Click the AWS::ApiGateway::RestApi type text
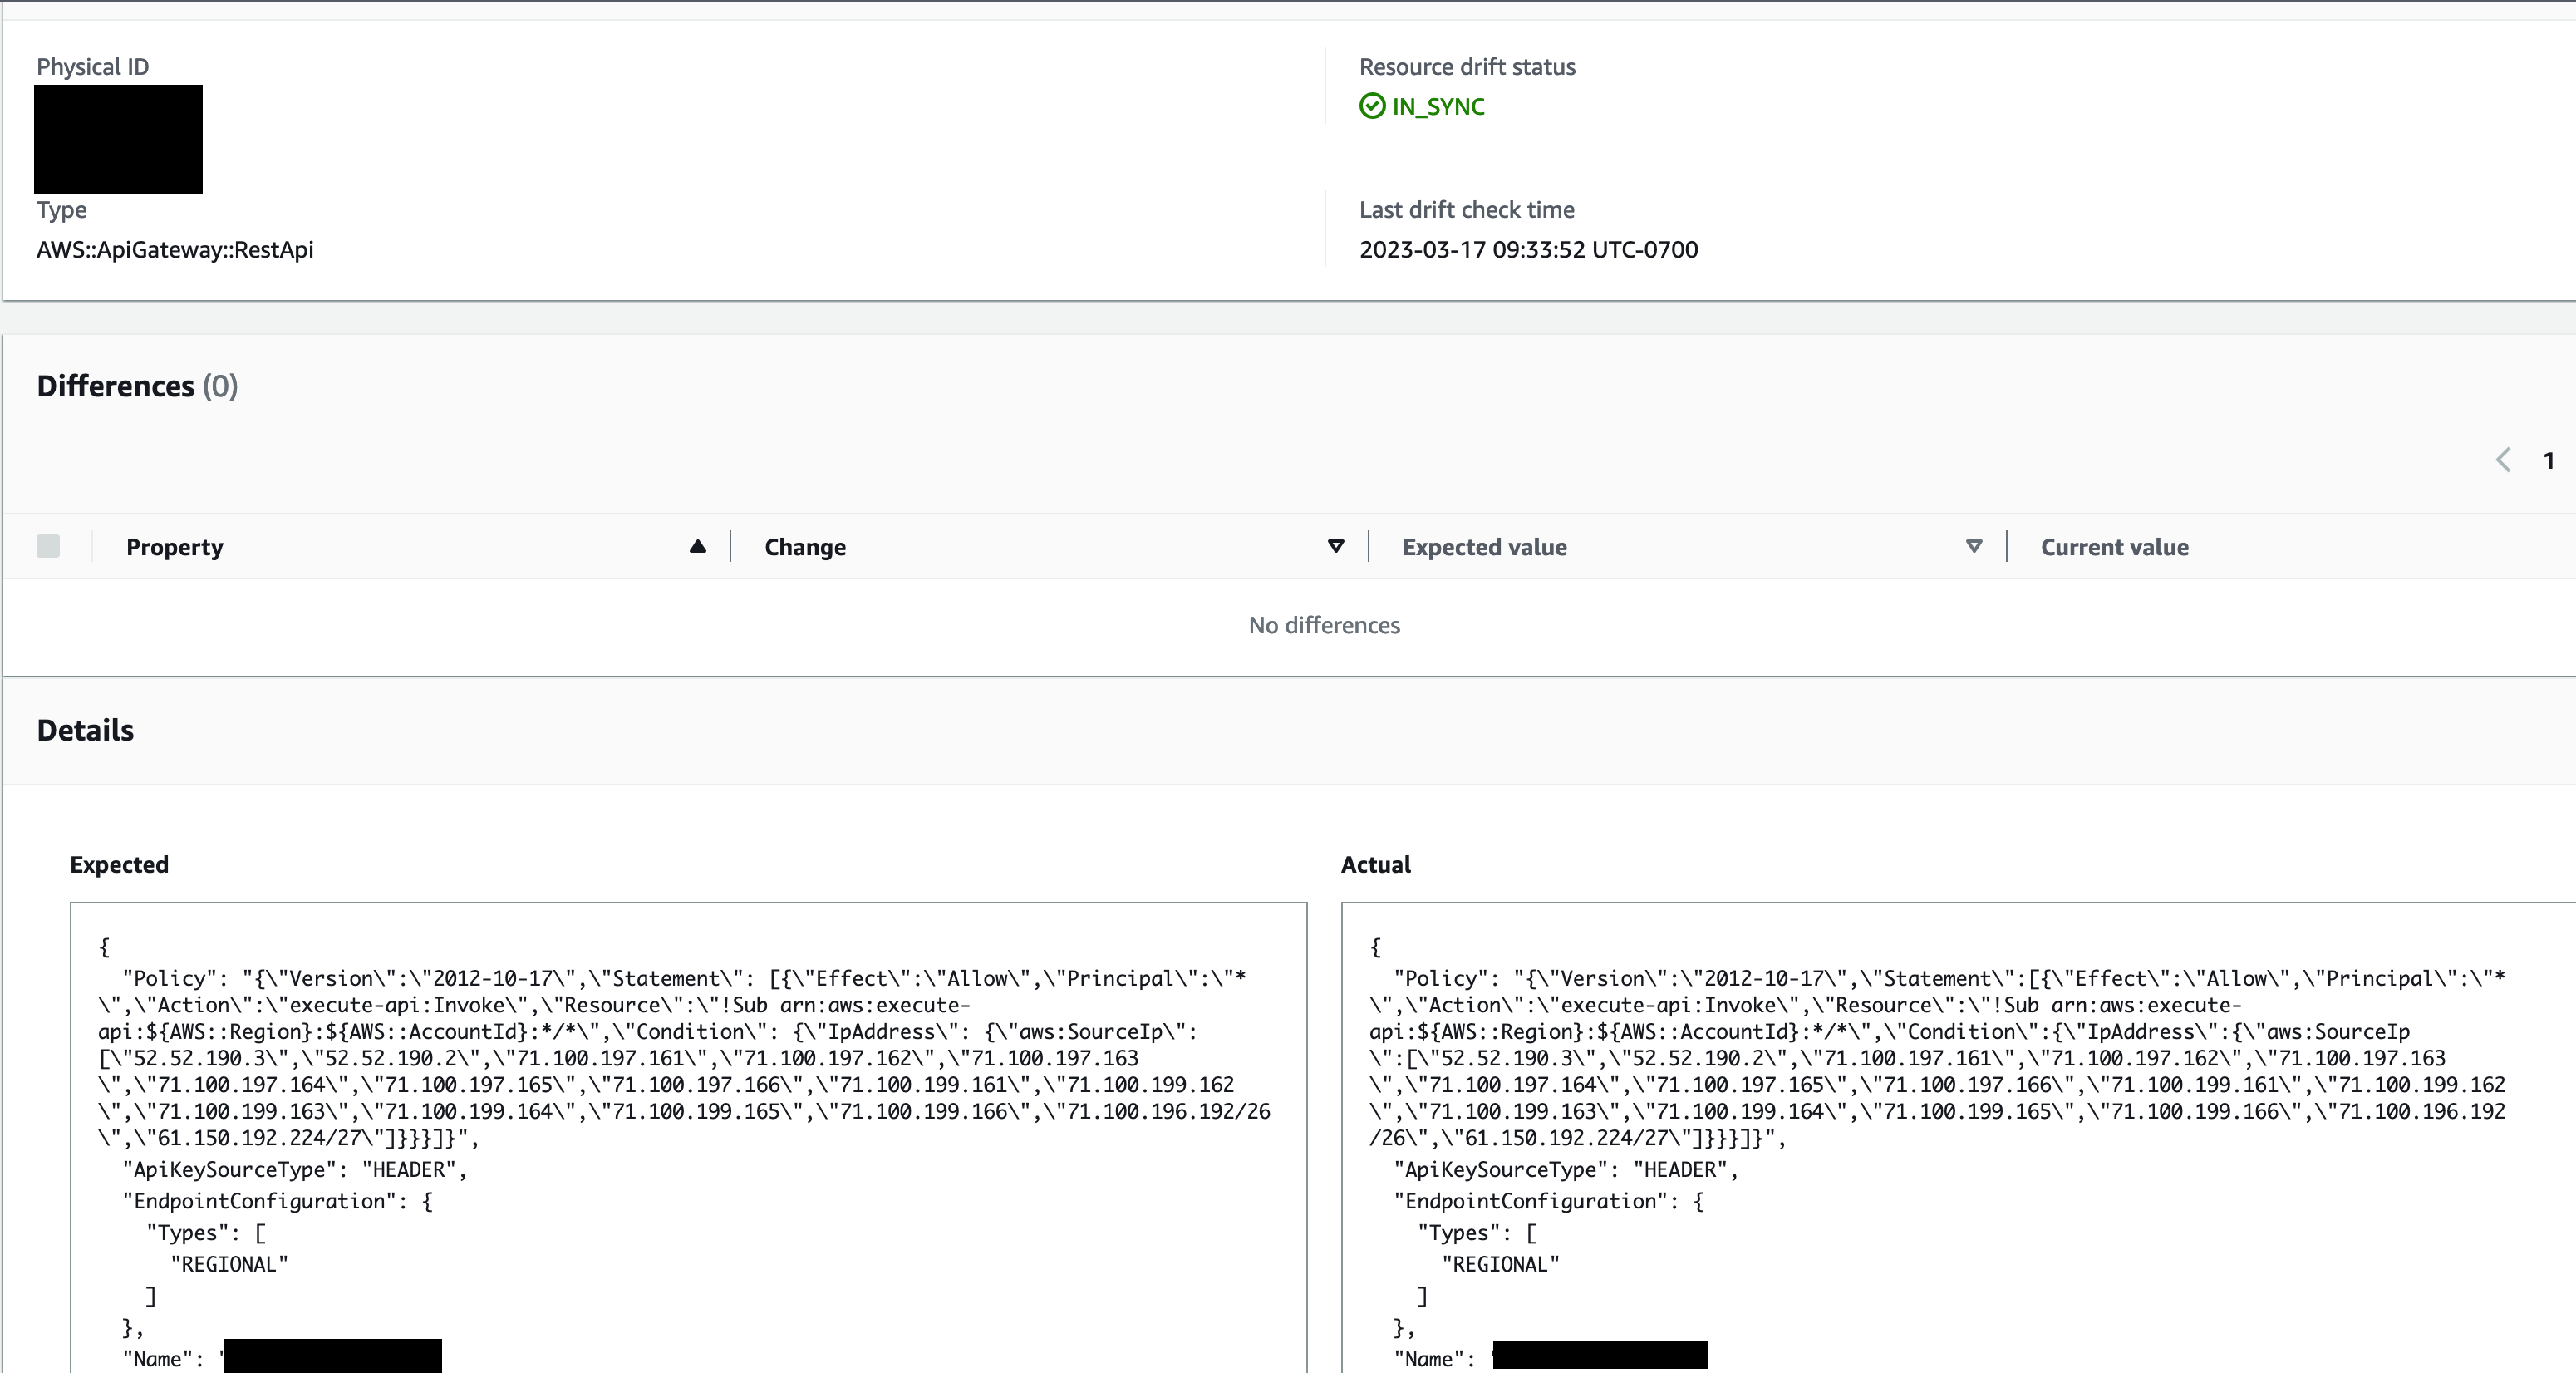2576x1373 pixels. pos(175,249)
